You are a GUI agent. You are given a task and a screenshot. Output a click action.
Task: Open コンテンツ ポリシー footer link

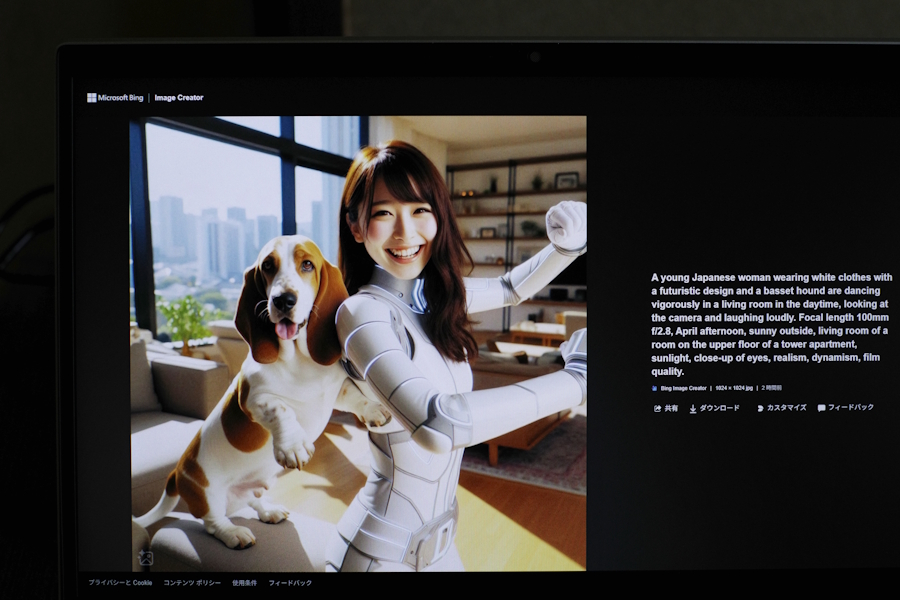coord(192,583)
